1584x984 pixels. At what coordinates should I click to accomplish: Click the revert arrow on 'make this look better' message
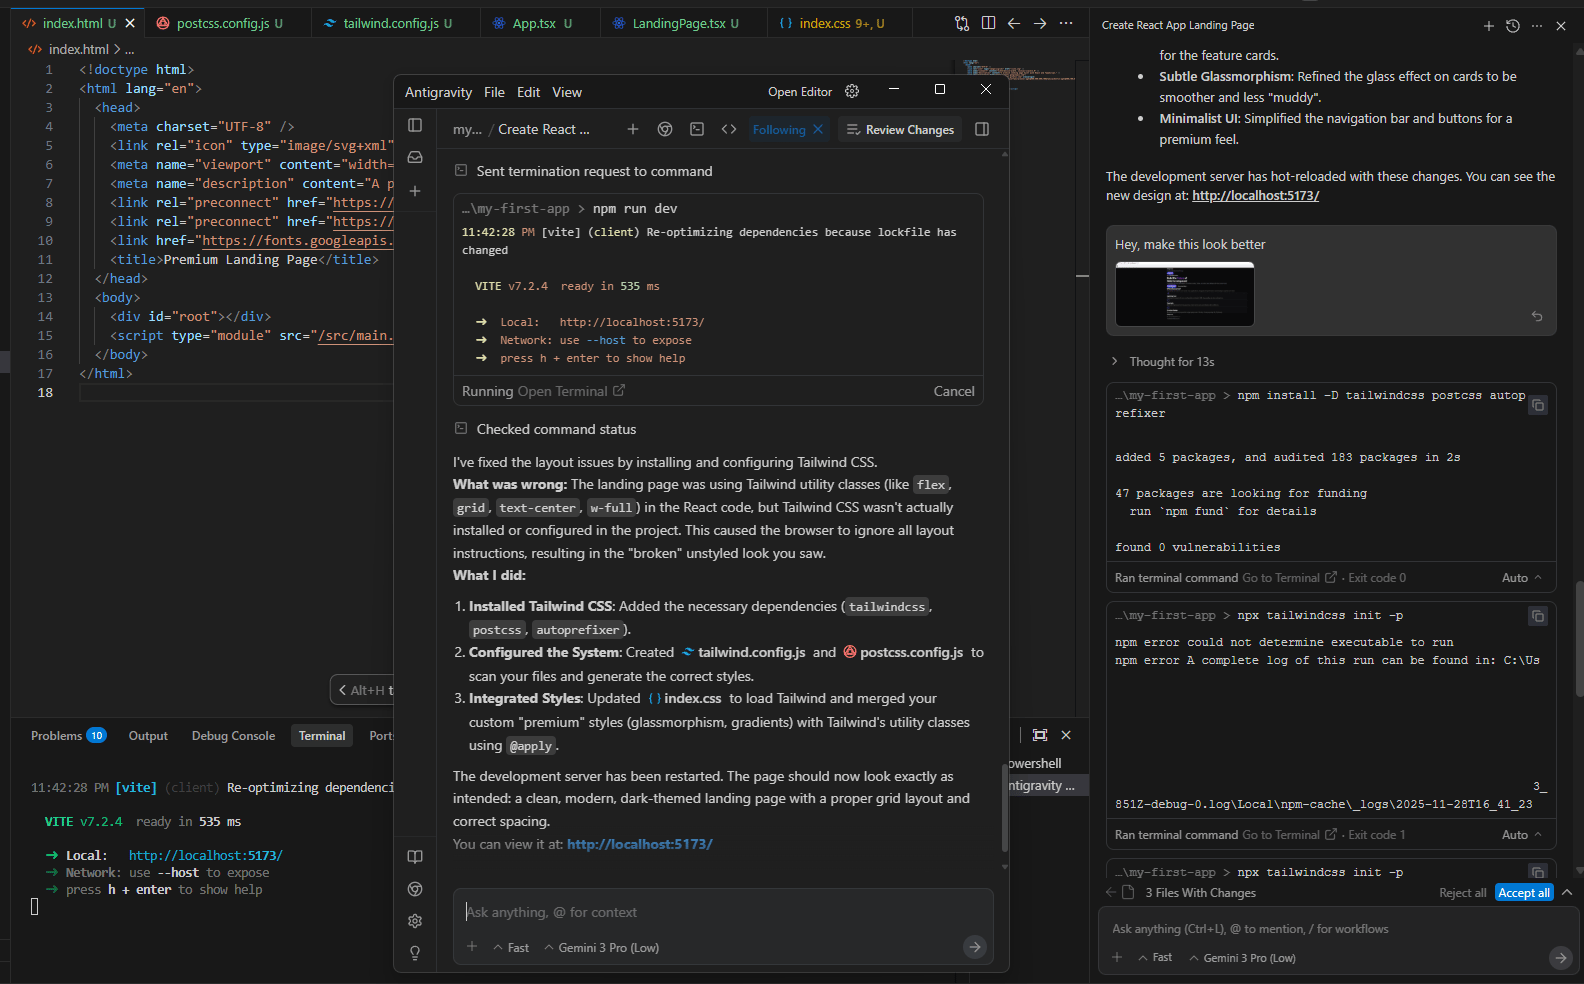[x=1537, y=316]
